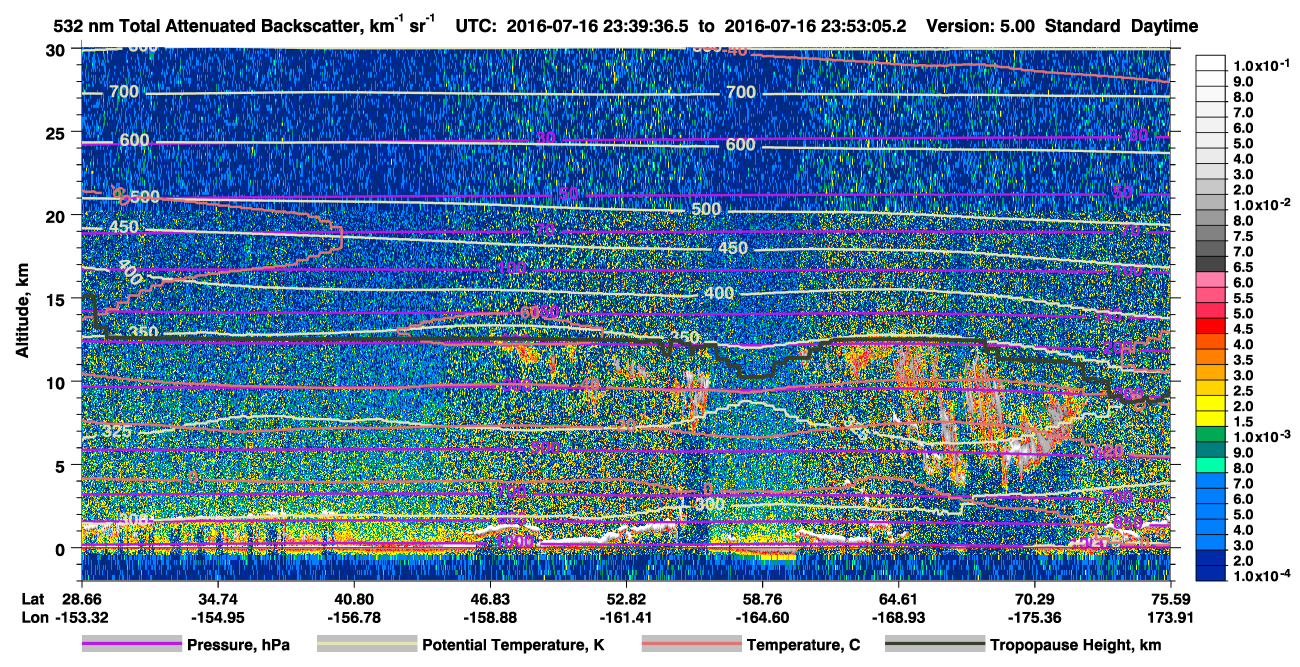Screen dimensions: 1300x667
Task: Click the dark blue 1.0x10-4 colorbar swatch
Action: pyautogui.click(x=1210, y=574)
